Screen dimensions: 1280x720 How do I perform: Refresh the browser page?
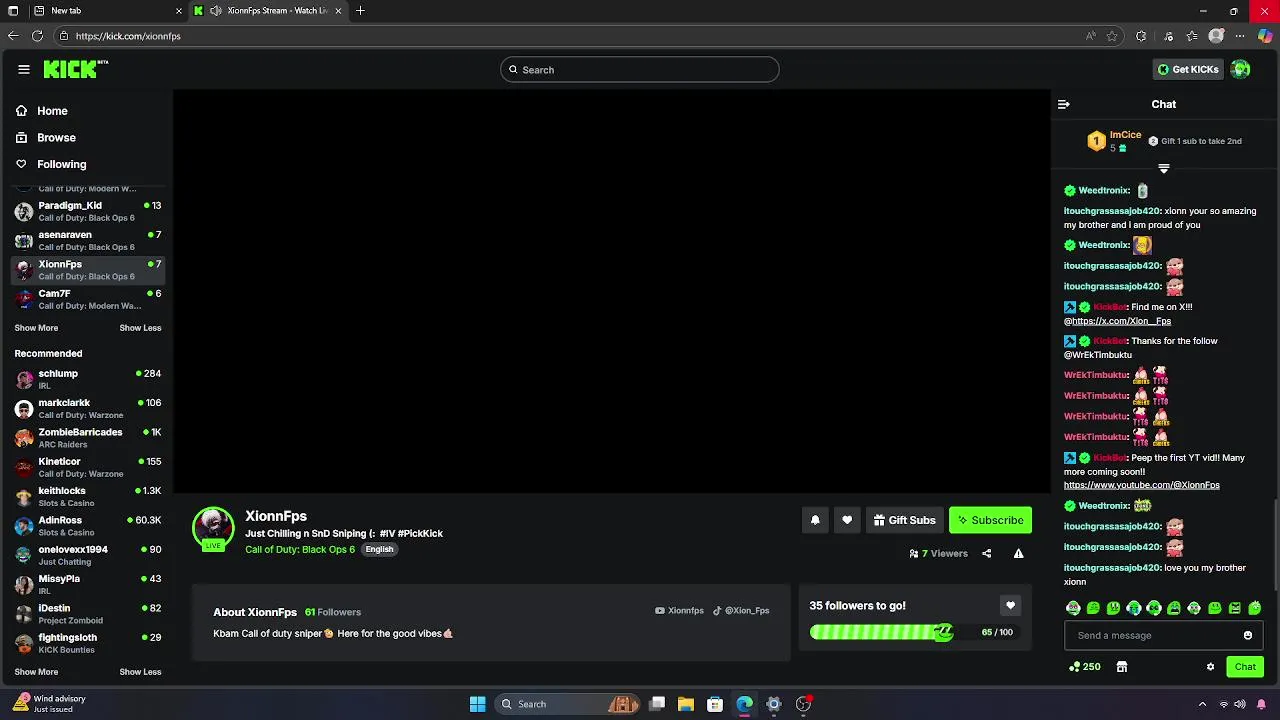[x=37, y=36]
